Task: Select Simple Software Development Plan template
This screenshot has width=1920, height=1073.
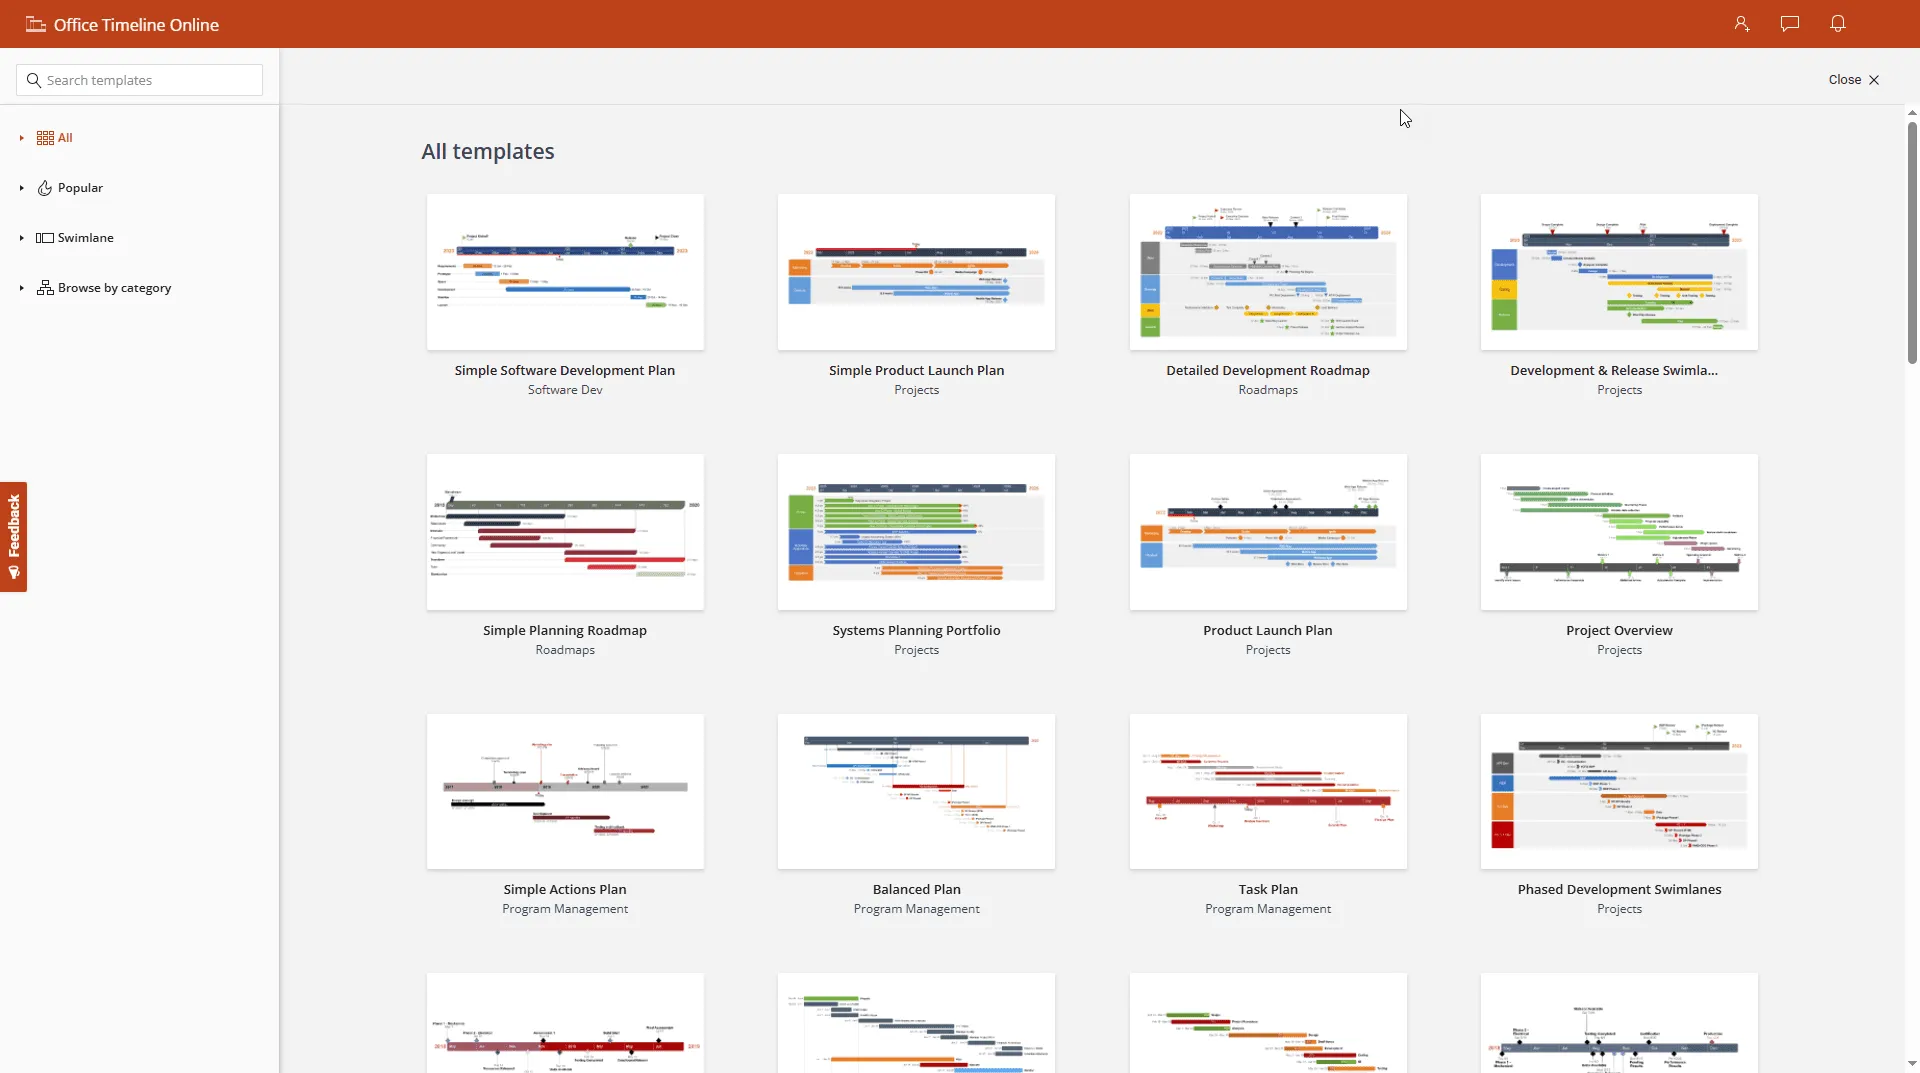Action: point(565,272)
